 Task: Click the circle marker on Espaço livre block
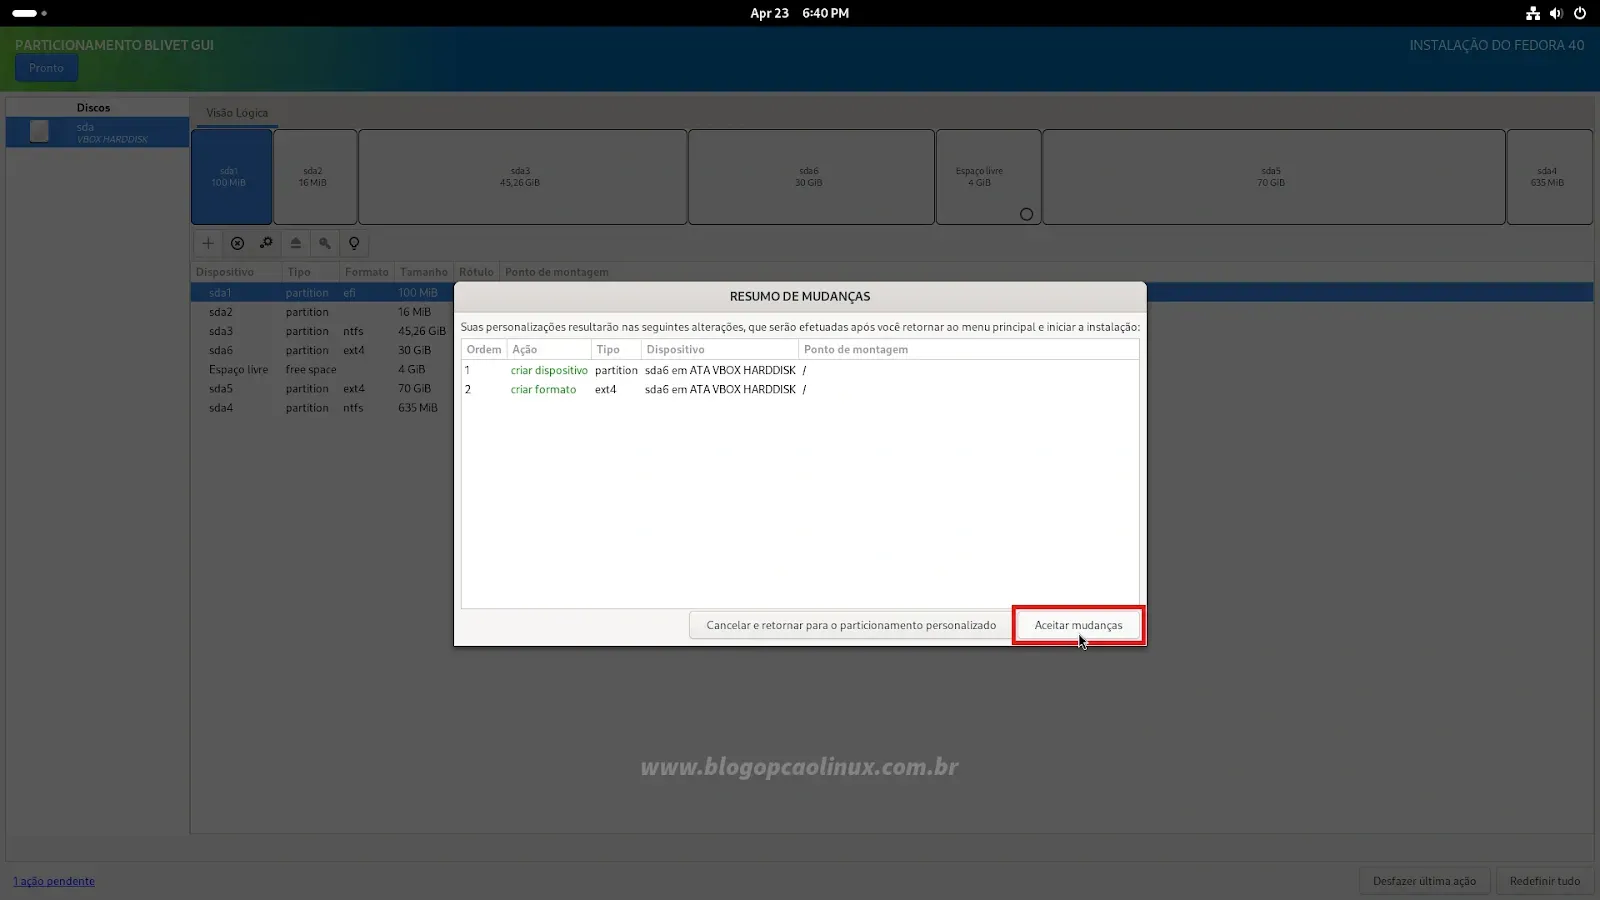pos(1026,214)
